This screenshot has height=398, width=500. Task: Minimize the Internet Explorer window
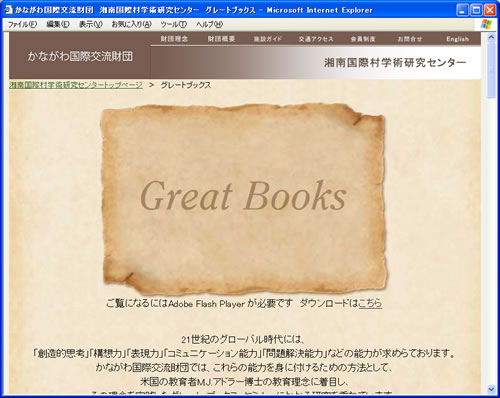click(x=462, y=10)
